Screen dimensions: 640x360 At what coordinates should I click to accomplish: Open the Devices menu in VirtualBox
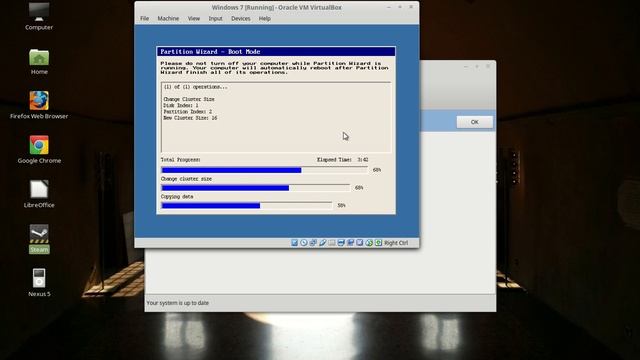[x=240, y=18]
